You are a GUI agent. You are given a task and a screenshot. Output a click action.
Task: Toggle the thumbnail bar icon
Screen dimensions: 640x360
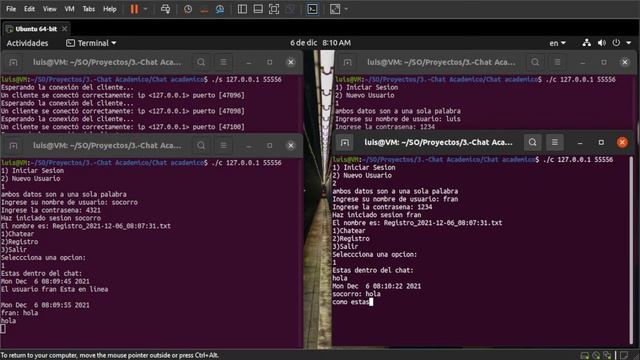258,9
